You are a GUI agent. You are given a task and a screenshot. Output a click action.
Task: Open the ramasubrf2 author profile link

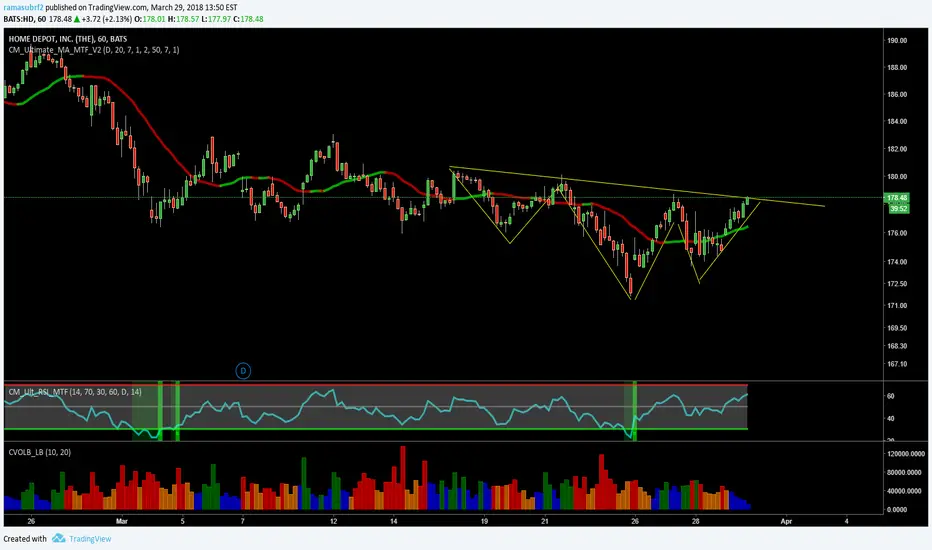[x=23, y=7]
